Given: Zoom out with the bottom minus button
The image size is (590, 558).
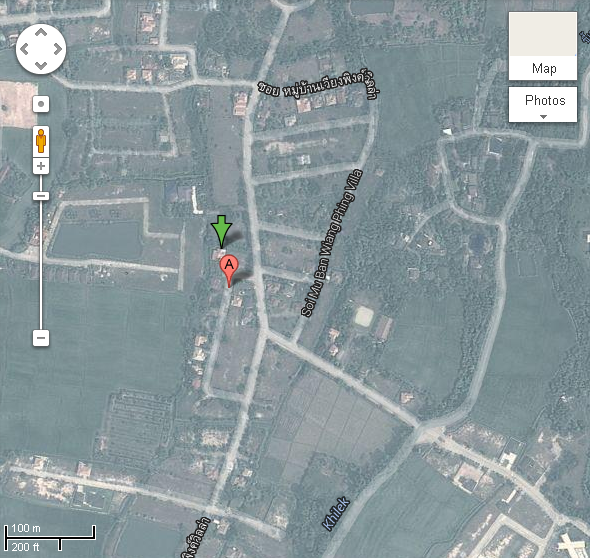Looking at the screenshot, I should (41, 338).
